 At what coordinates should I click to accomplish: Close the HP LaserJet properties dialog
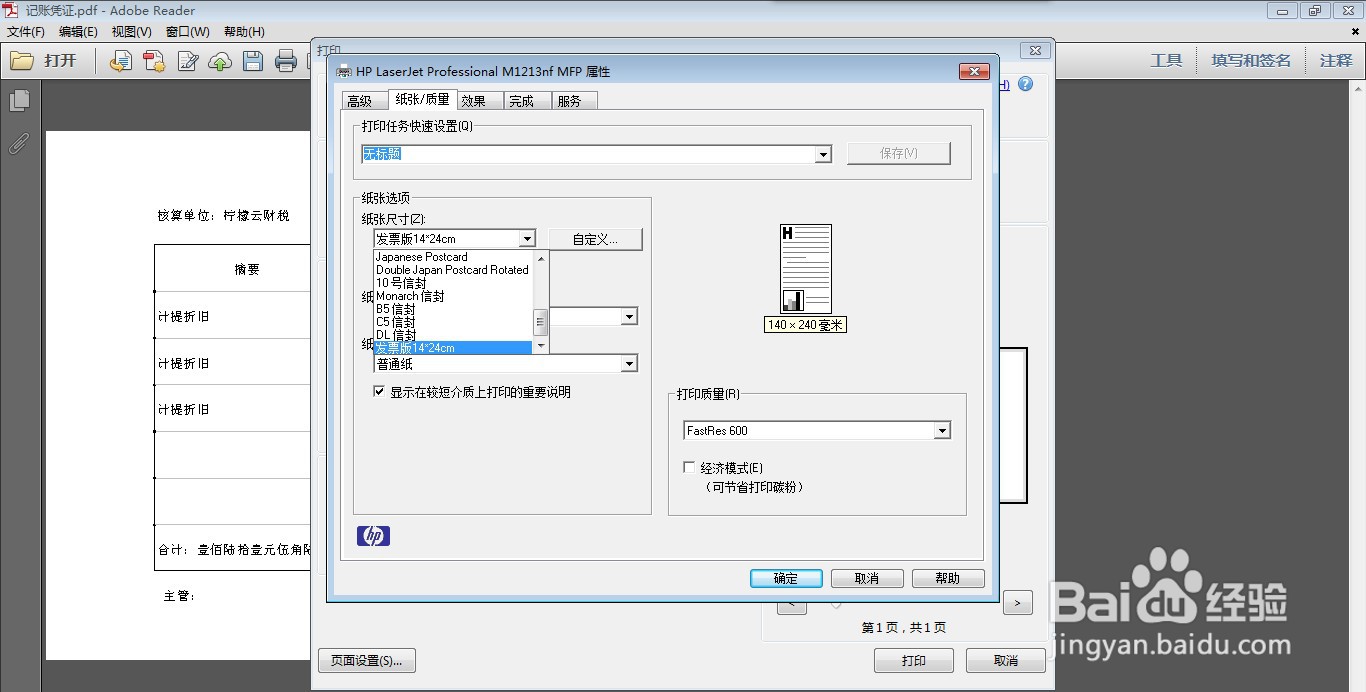click(974, 71)
